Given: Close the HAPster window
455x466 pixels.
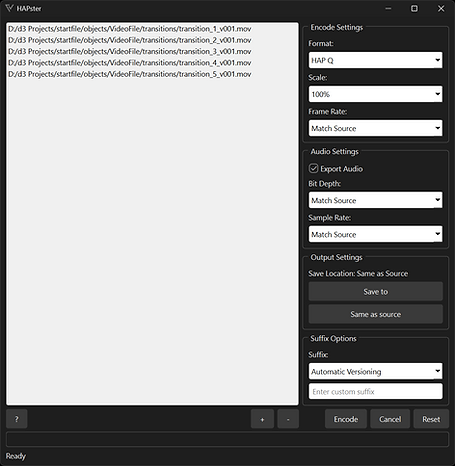Looking at the screenshot, I should 441,8.
